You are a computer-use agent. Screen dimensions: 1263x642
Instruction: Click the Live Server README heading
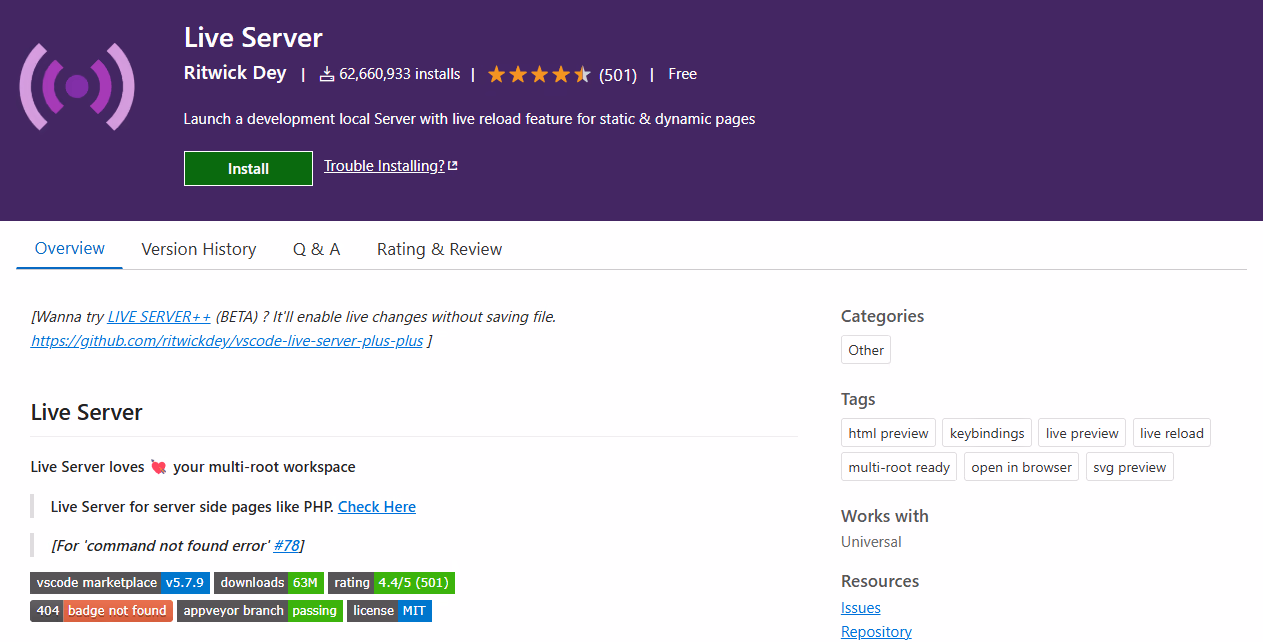[x=87, y=412]
